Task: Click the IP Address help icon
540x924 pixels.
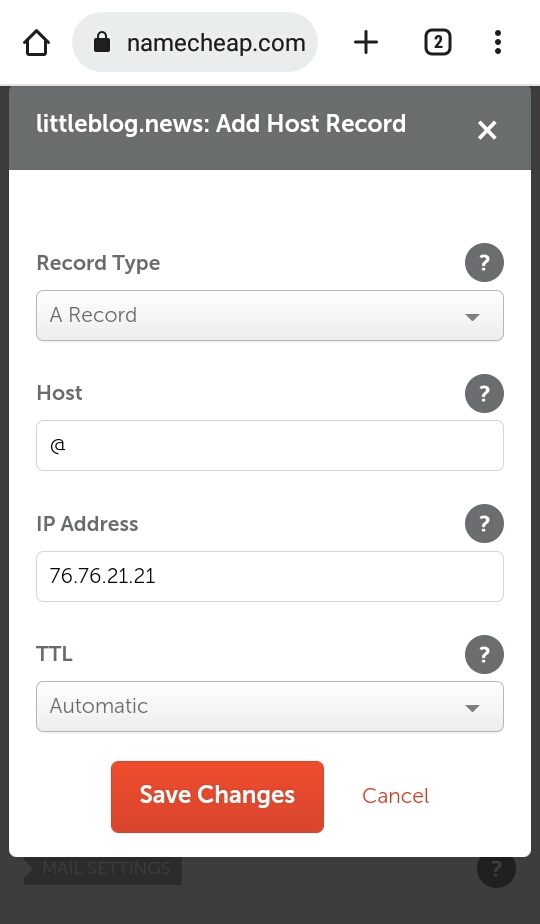Action: (484, 523)
